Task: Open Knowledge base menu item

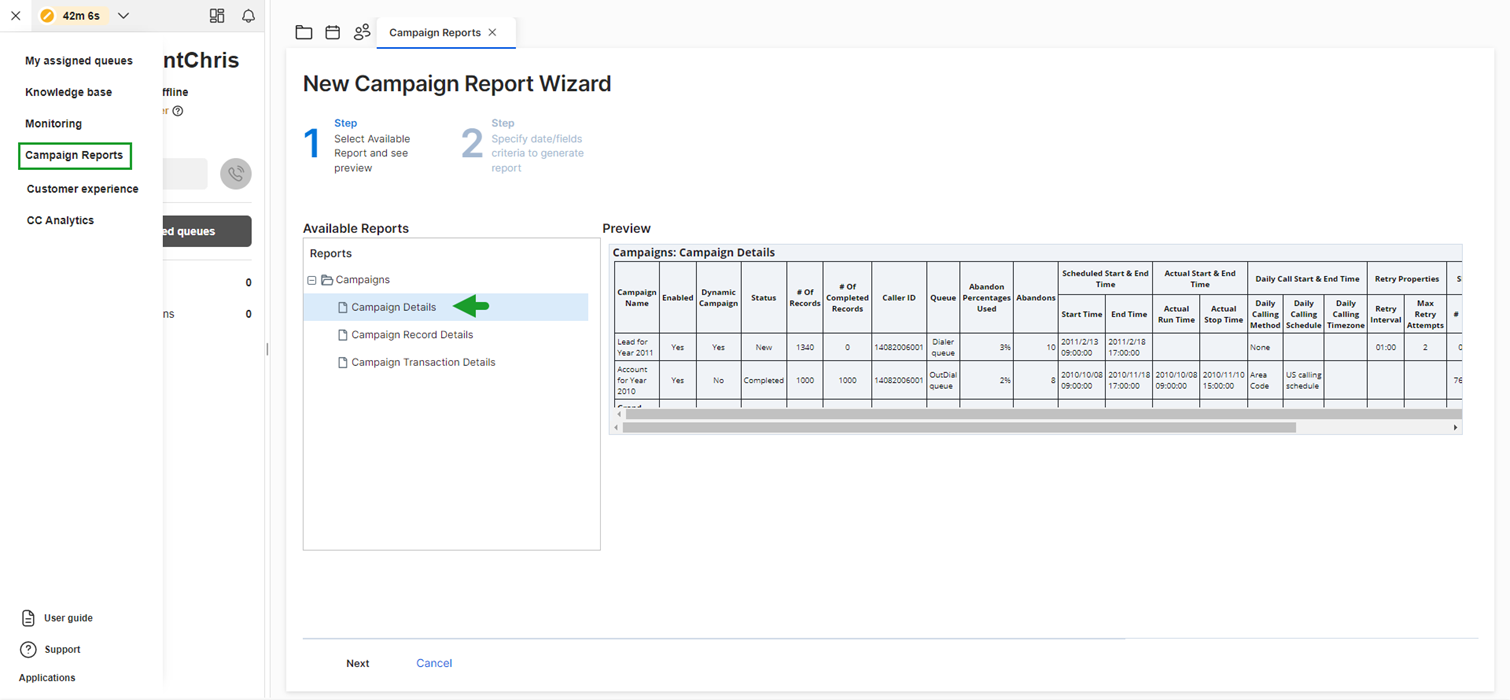Action: [68, 92]
